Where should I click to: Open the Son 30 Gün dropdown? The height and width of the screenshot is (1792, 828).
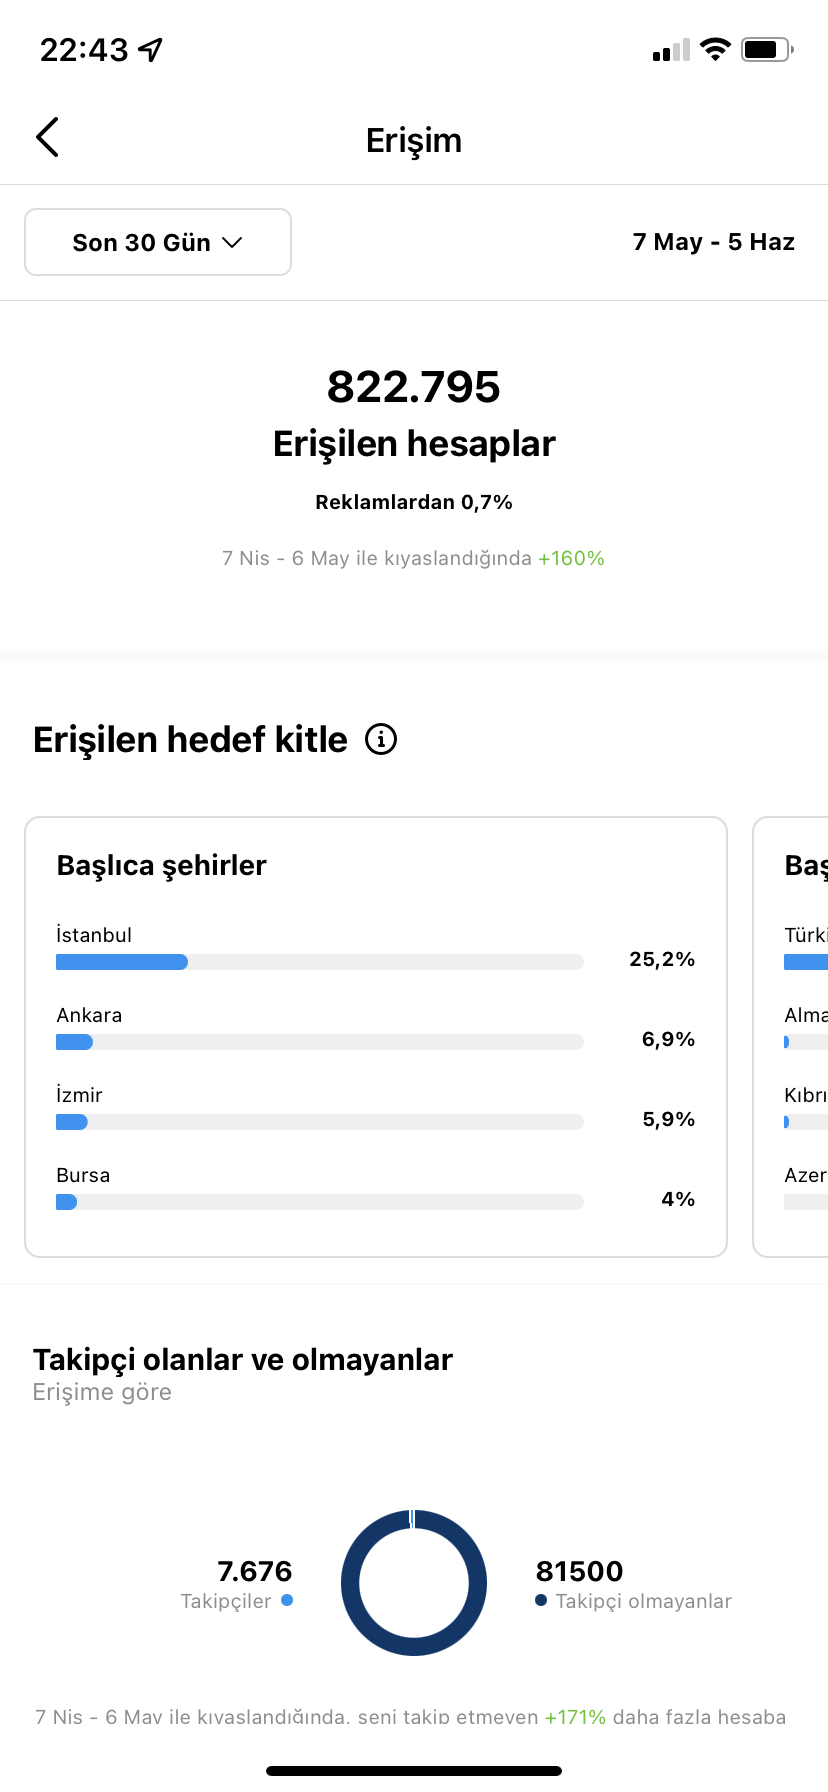pyautogui.click(x=158, y=242)
